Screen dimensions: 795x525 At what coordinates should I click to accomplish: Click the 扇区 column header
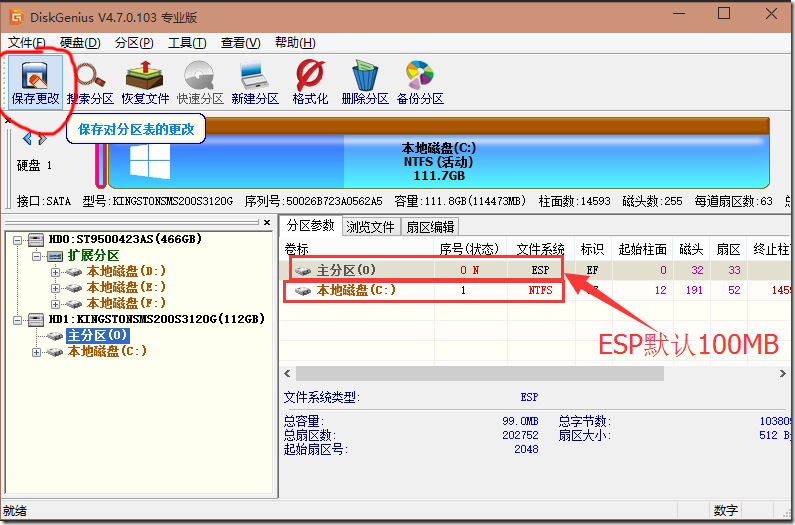click(x=729, y=249)
